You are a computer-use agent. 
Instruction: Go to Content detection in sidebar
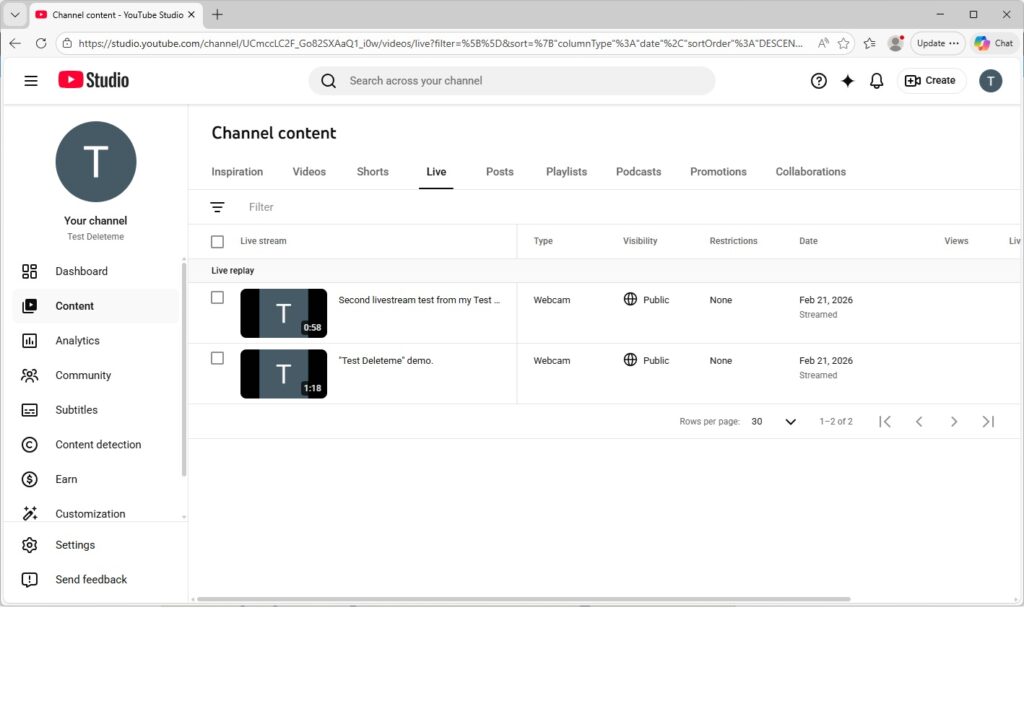pos(98,445)
